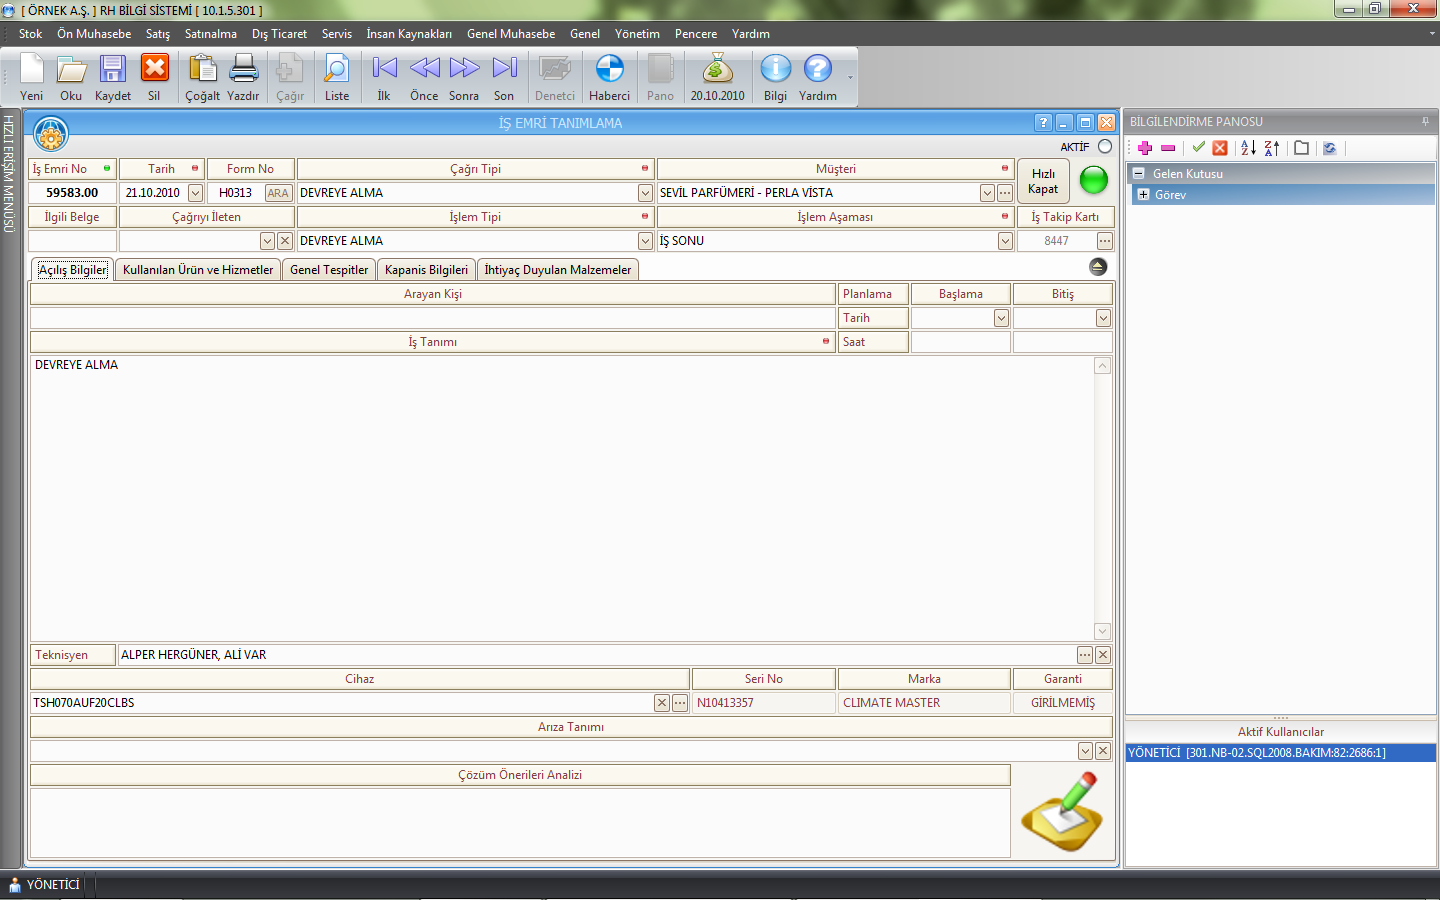Open the Haberci messenger icon
Screen dimensions: 1440x900
pyautogui.click(x=609, y=70)
